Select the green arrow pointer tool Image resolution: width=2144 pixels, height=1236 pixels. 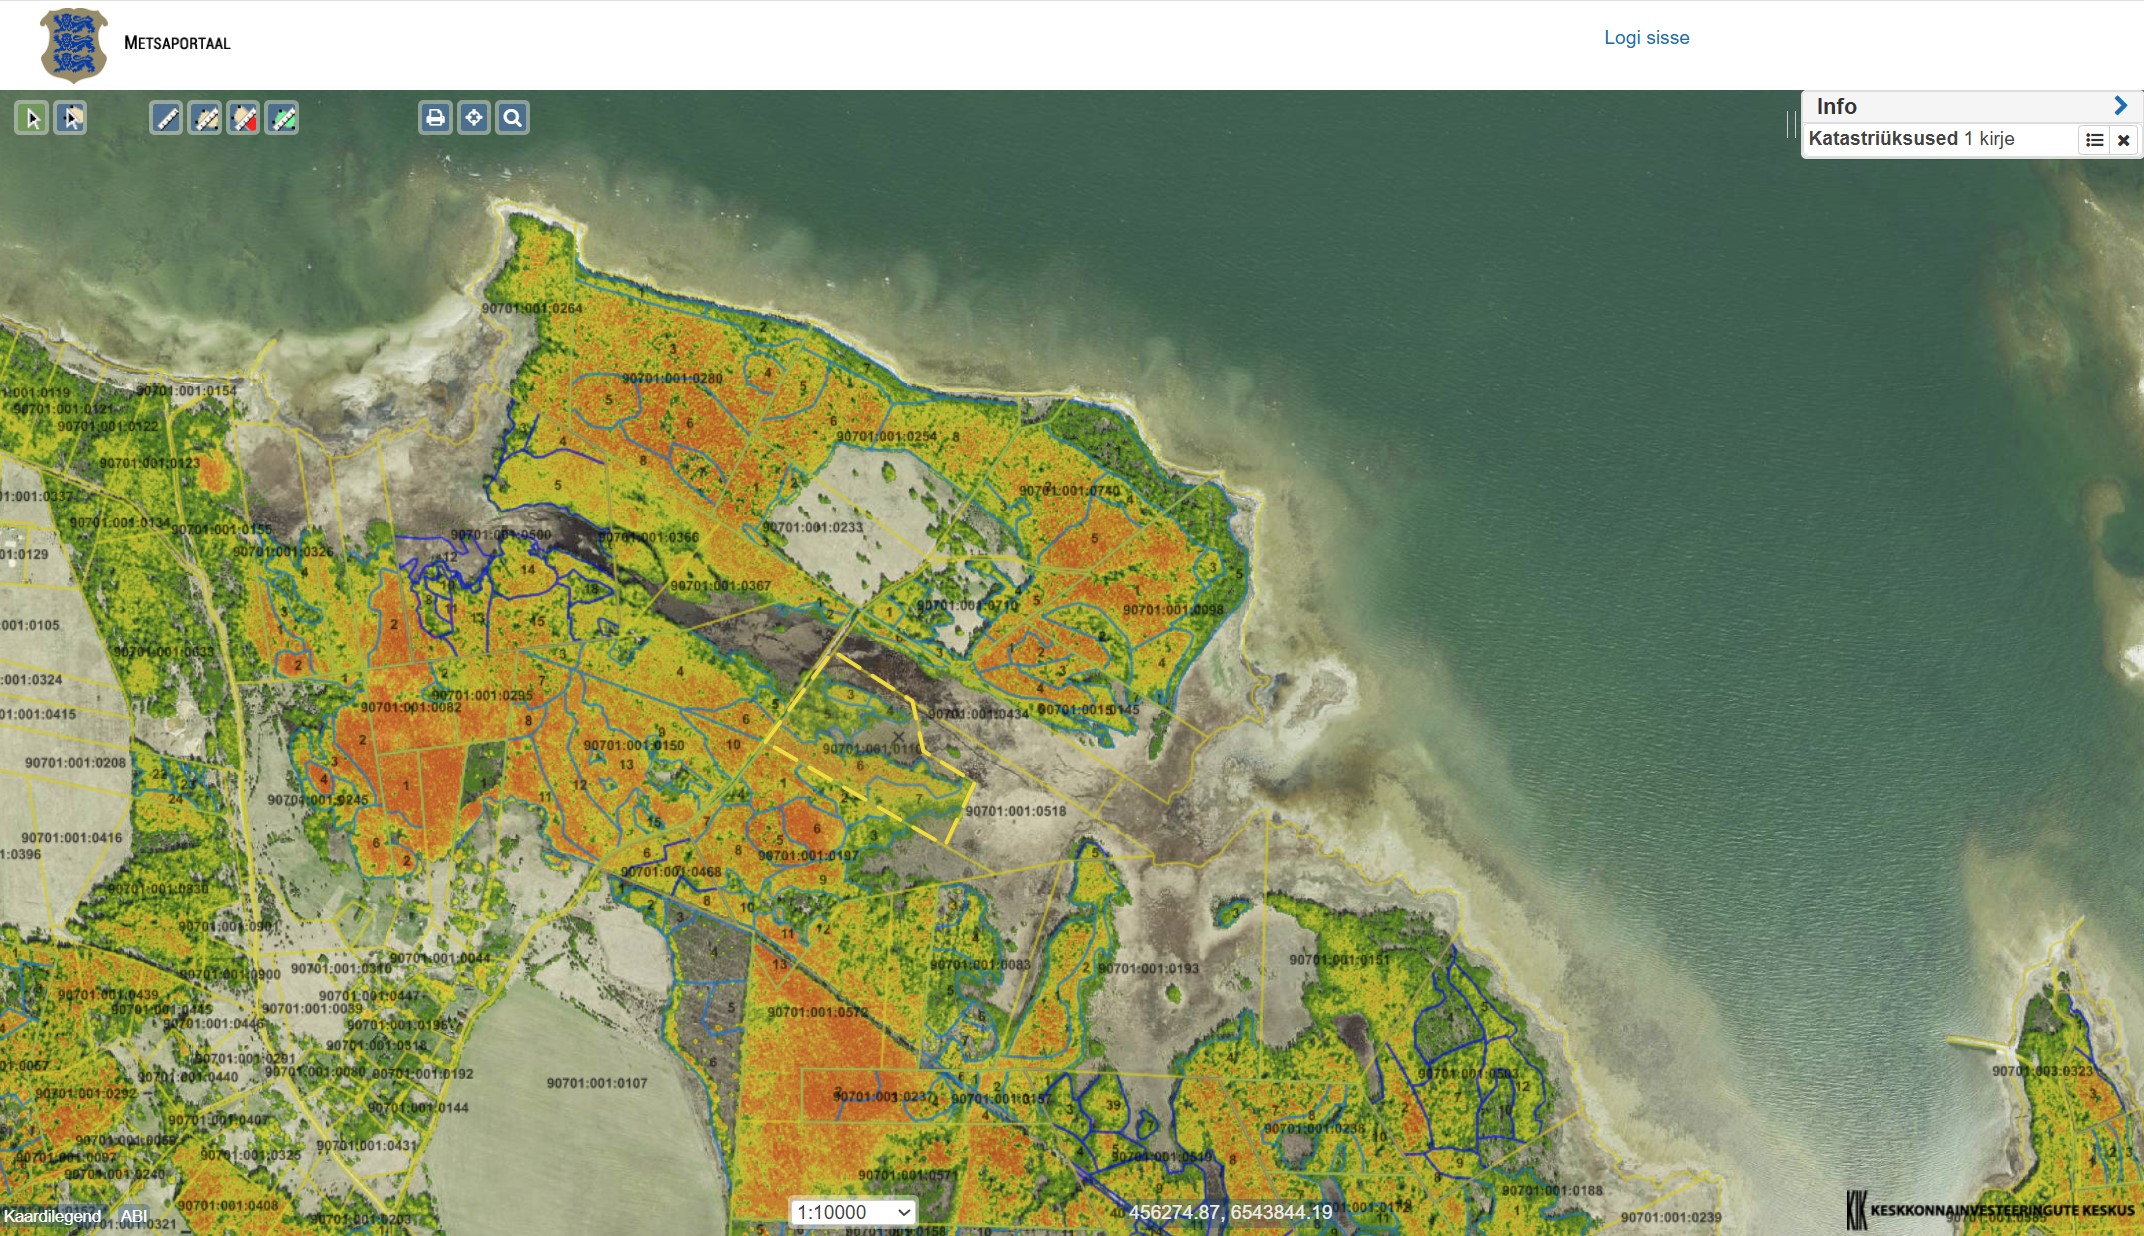coord(32,118)
